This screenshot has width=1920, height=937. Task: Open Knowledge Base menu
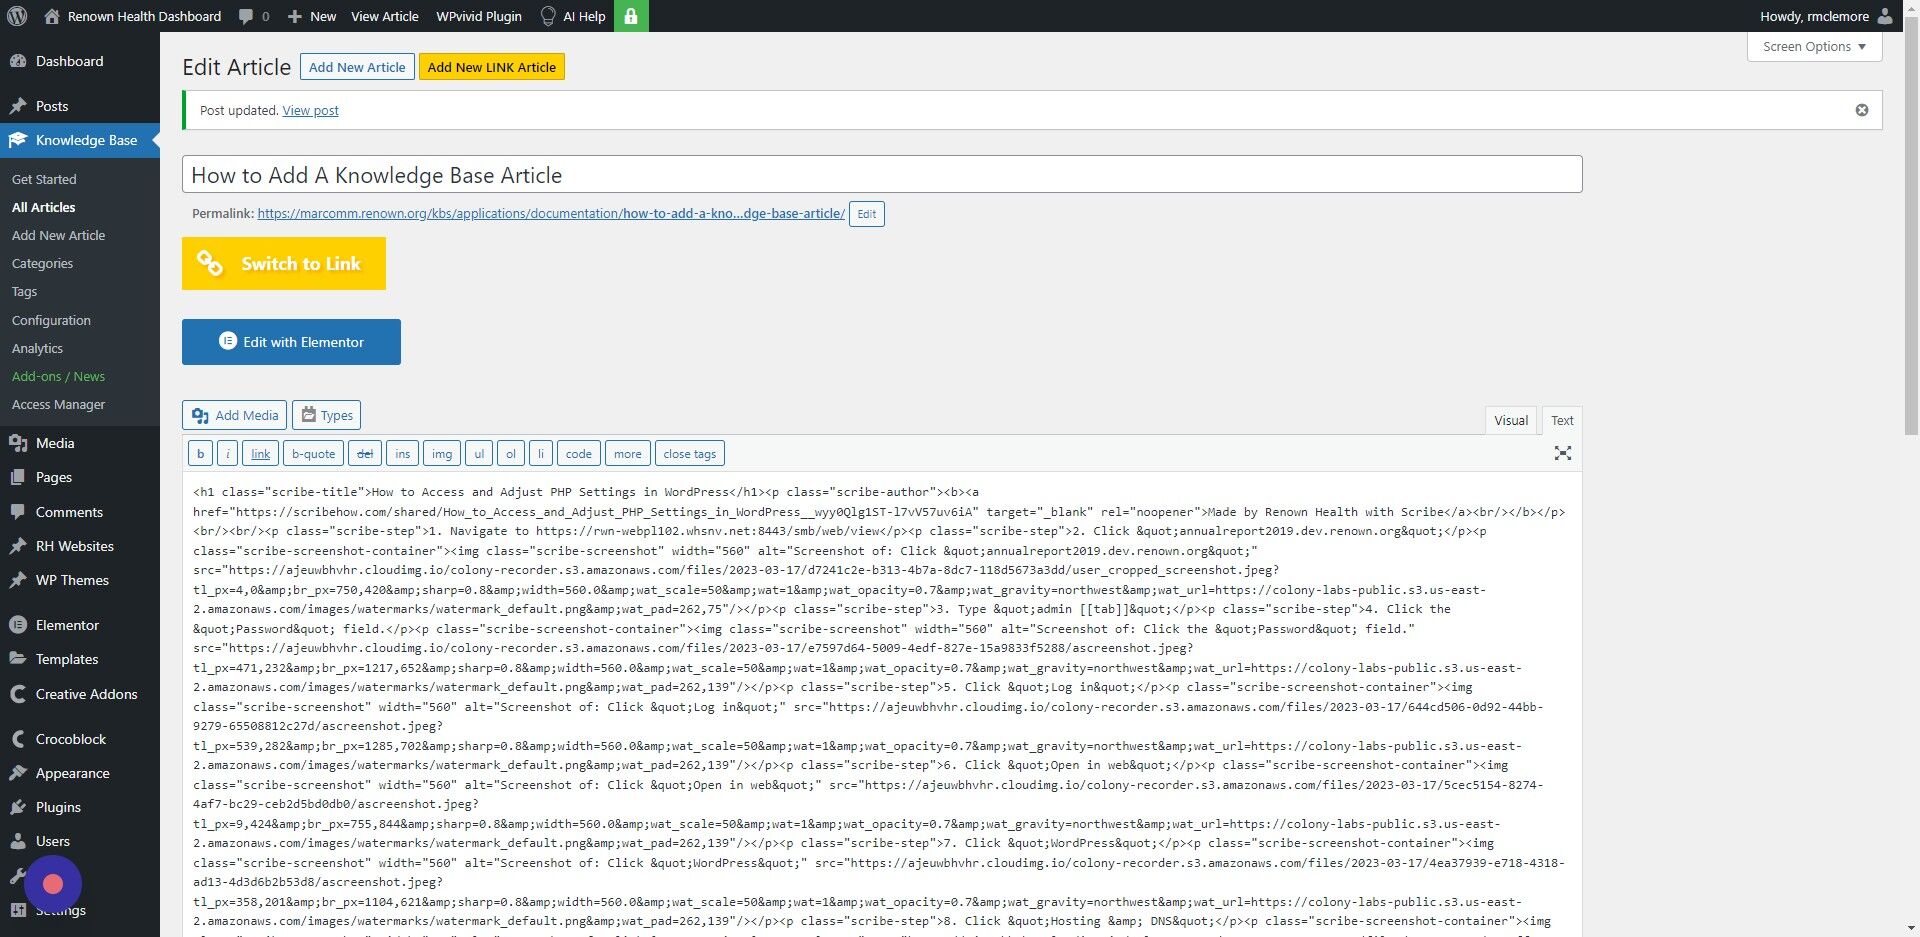pos(80,140)
